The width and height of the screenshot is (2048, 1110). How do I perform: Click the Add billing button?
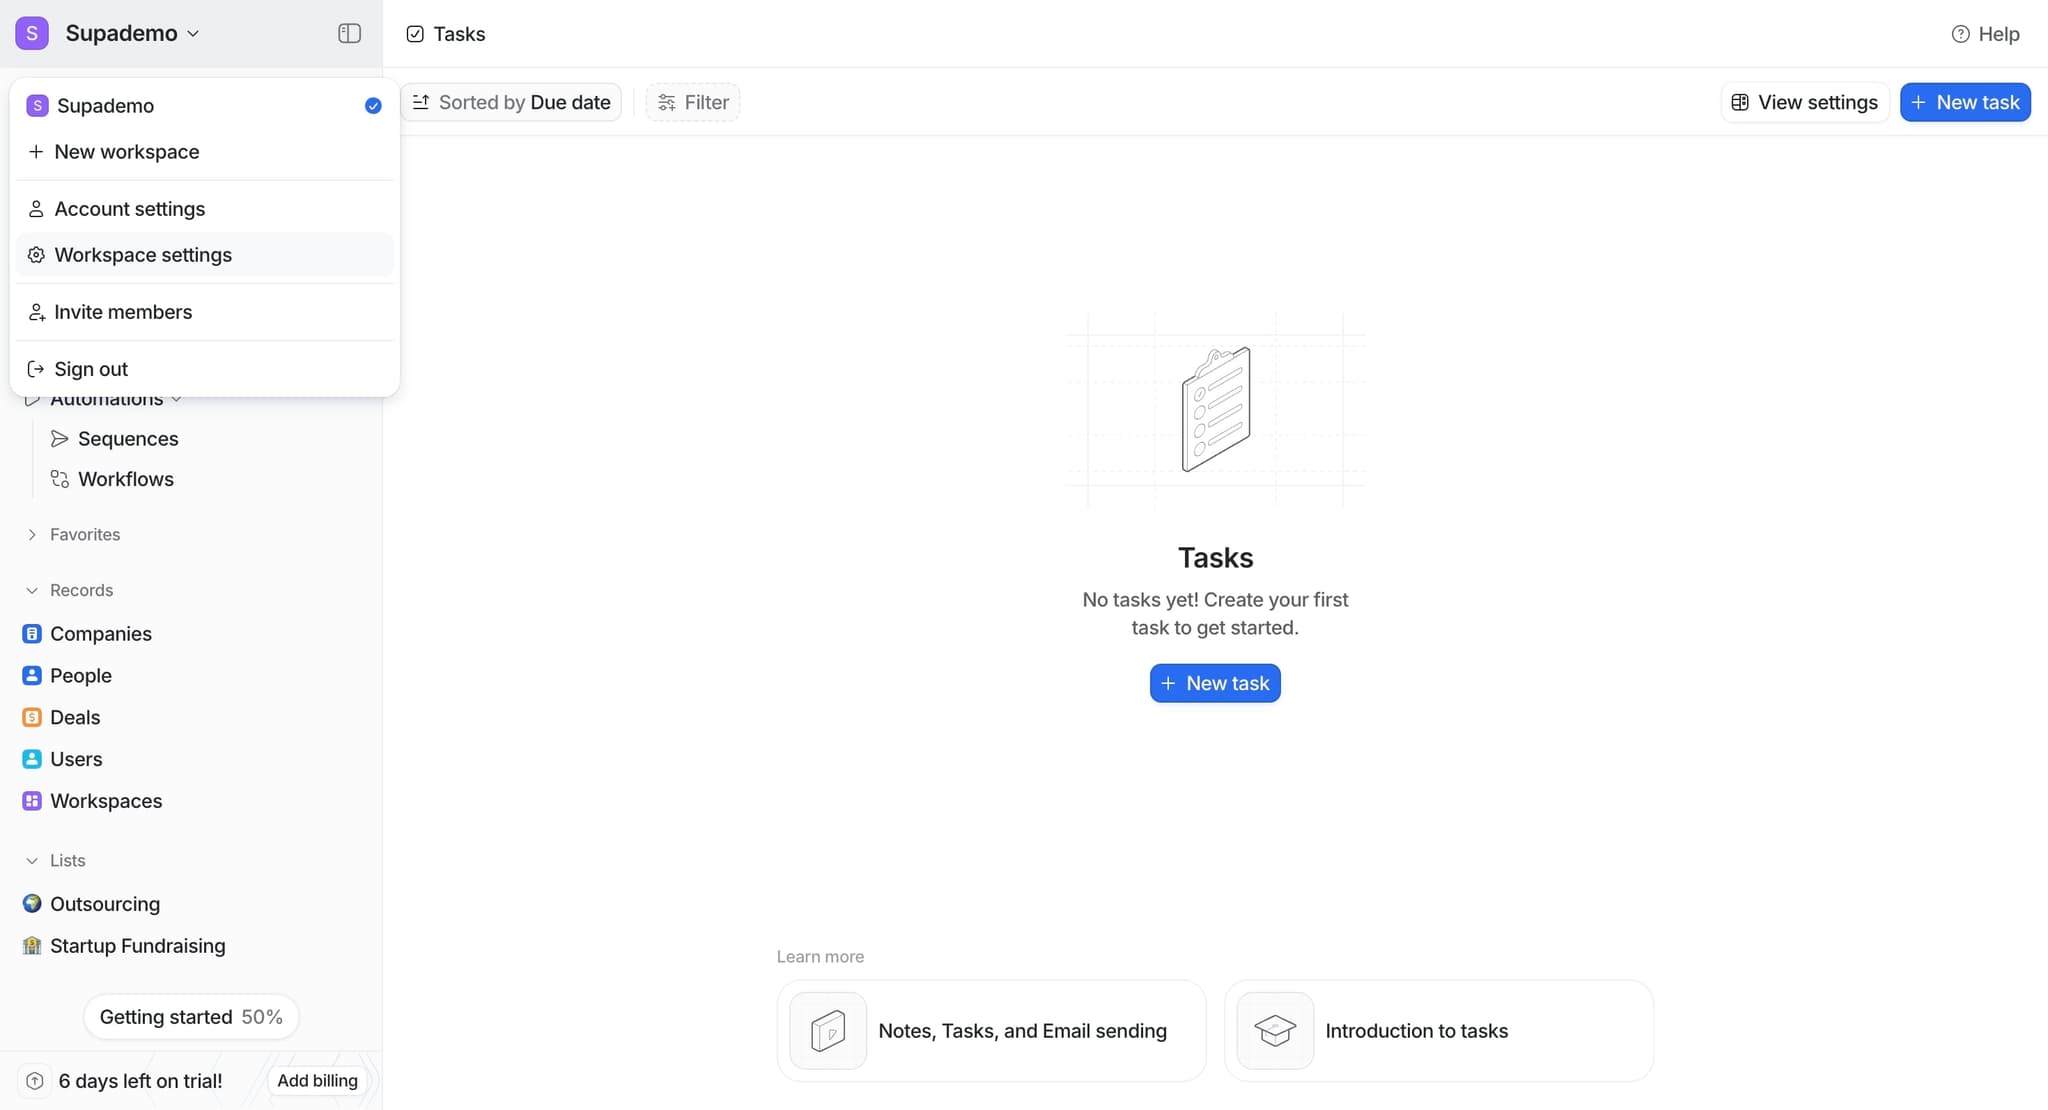[317, 1081]
